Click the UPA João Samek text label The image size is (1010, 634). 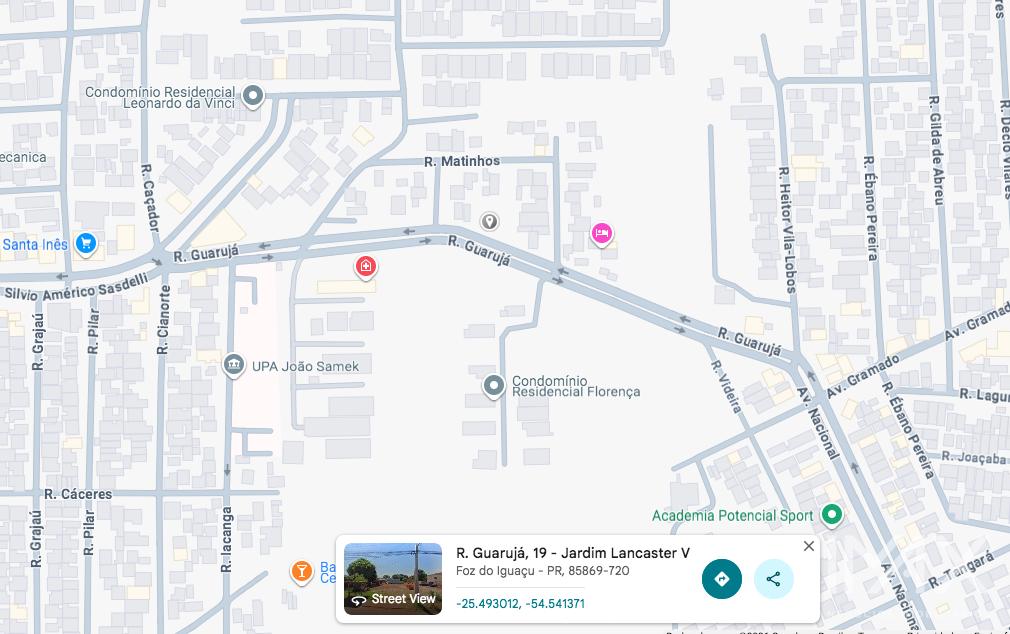point(305,366)
